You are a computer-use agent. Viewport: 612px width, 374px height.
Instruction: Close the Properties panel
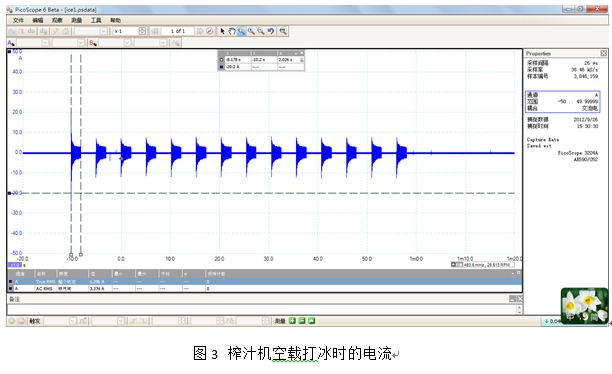[x=603, y=53]
